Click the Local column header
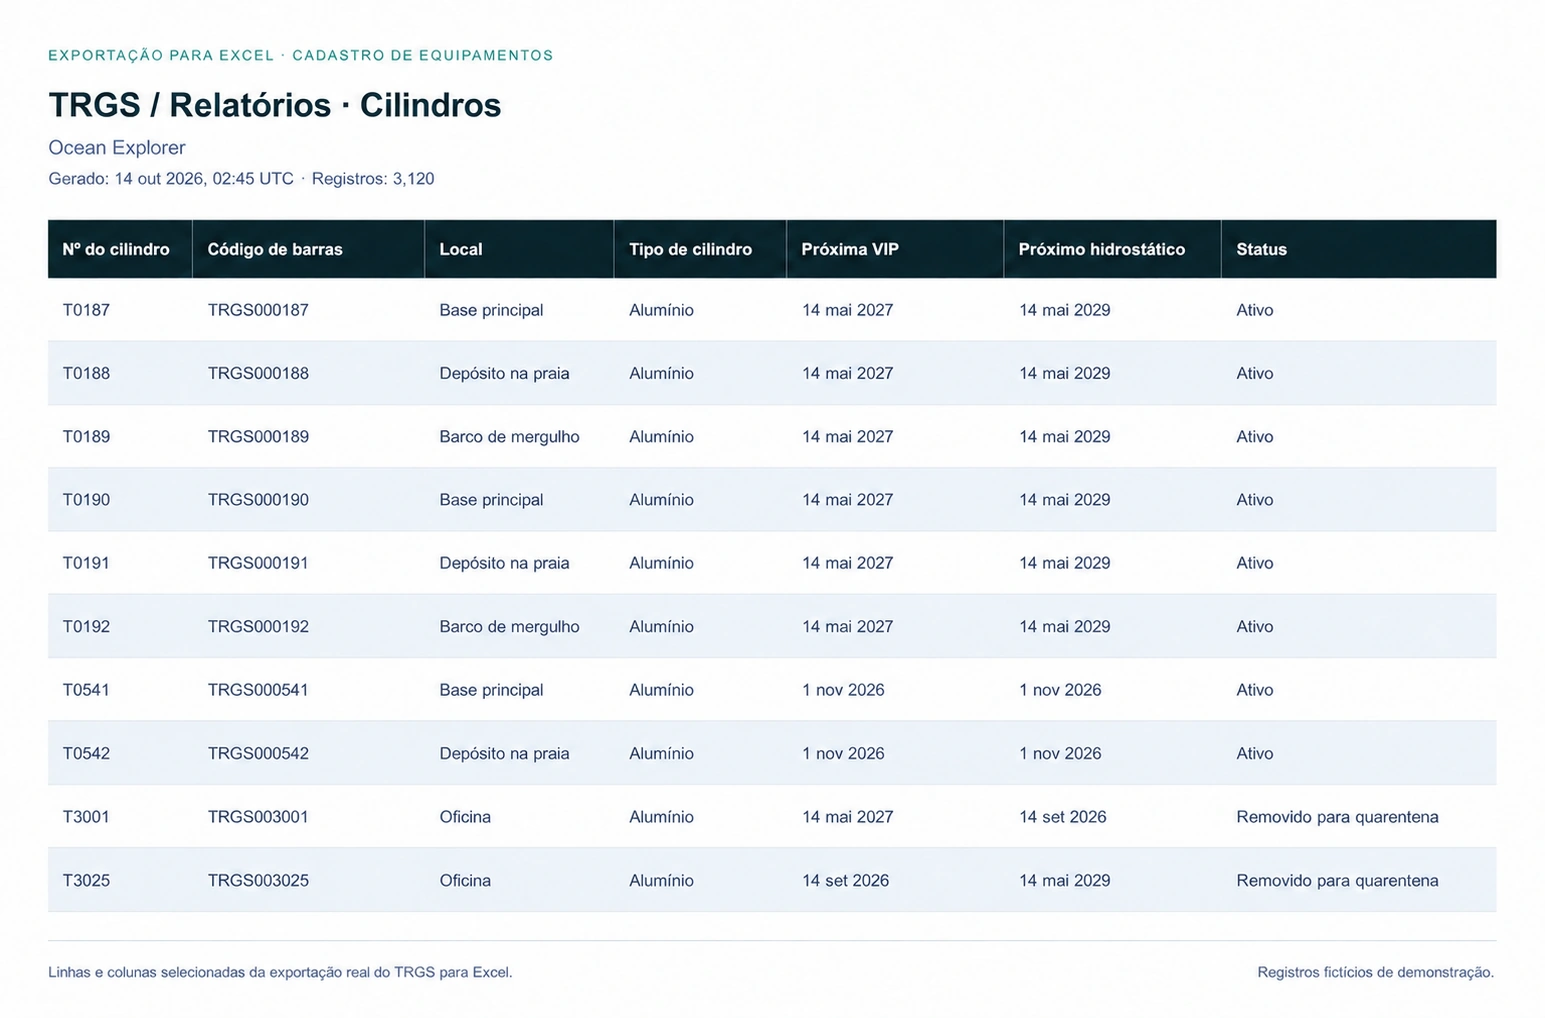Viewport: 1545px width, 1018px height. (x=519, y=249)
